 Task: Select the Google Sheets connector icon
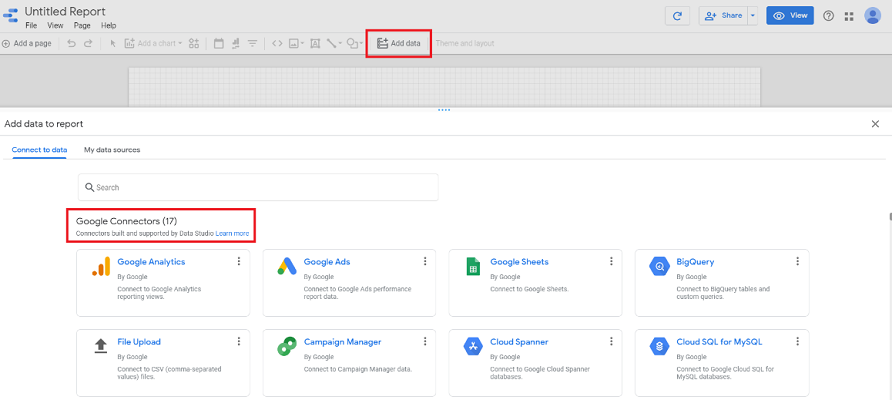[x=473, y=266]
